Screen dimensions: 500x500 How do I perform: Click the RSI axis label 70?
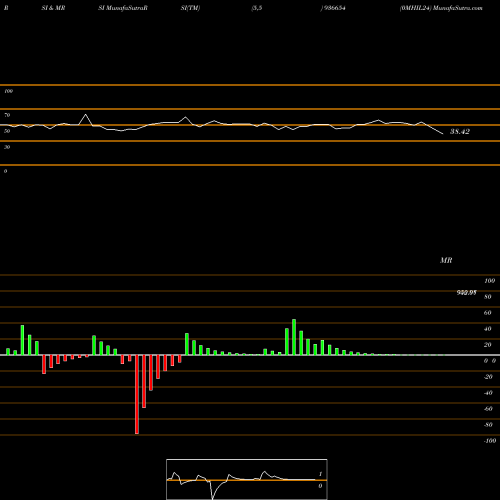[x=7, y=115]
